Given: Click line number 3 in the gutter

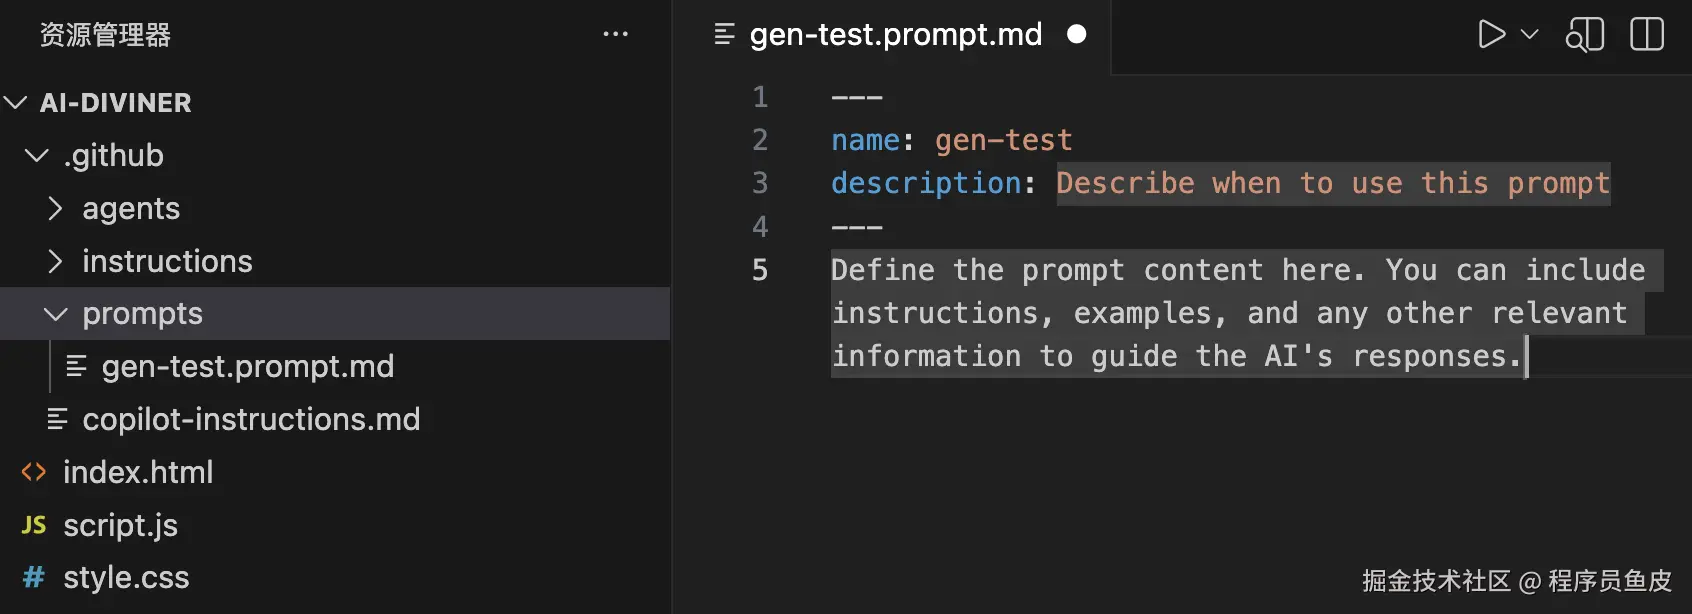Looking at the screenshot, I should pyautogui.click(x=760, y=183).
